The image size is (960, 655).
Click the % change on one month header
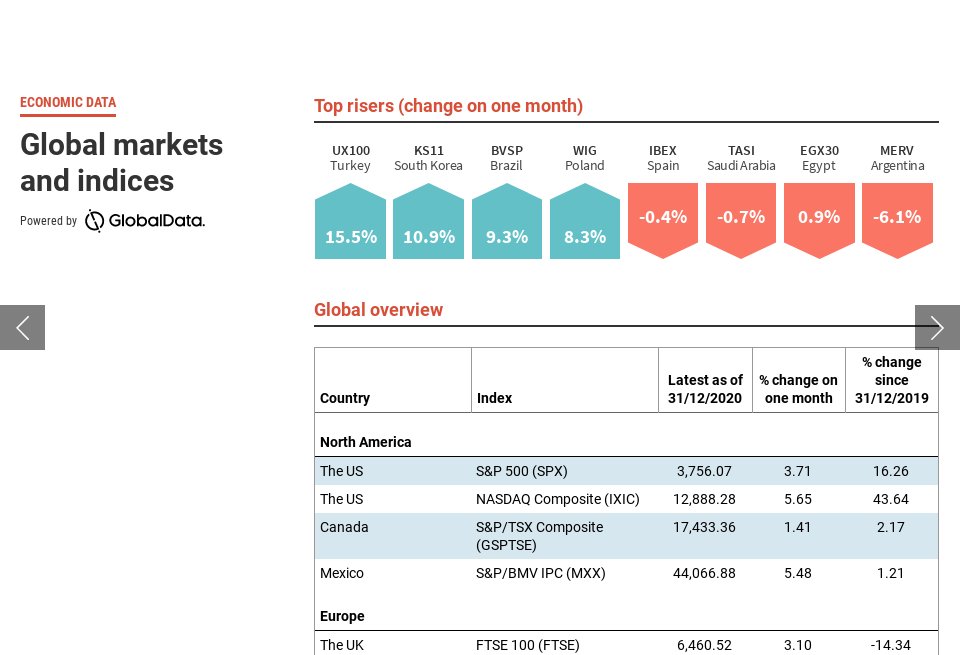[x=798, y=389]
